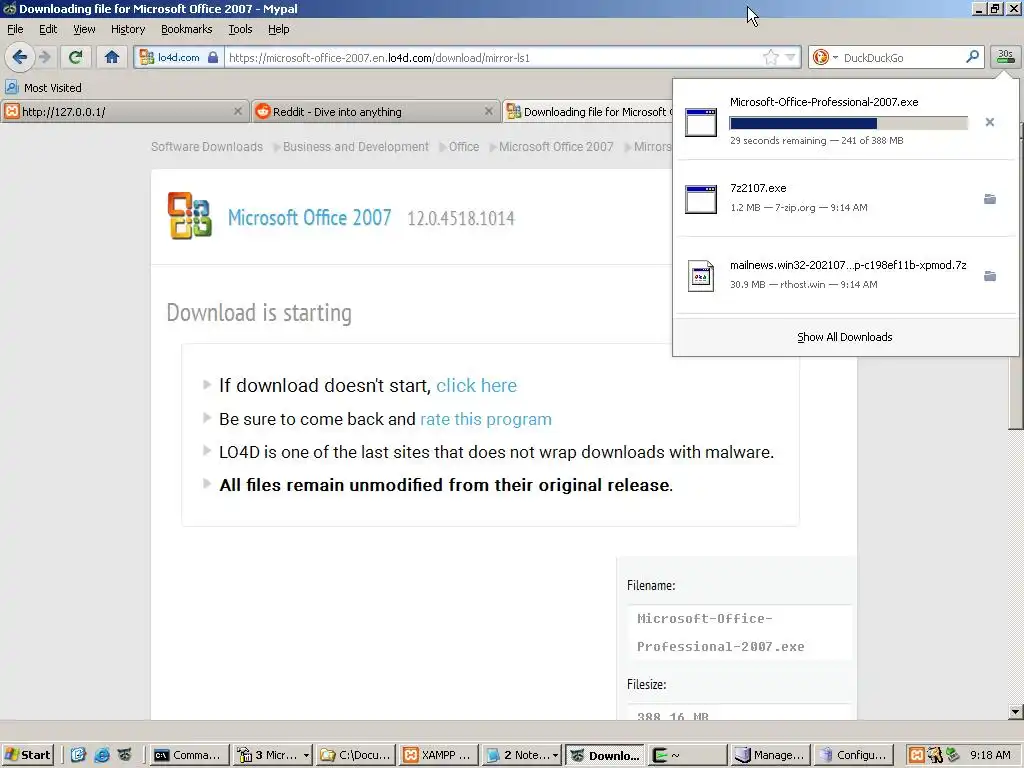Screen dimensions: 1024x768
Task: Click the system clock showing 9:18 AM
Action: point(990,755)
